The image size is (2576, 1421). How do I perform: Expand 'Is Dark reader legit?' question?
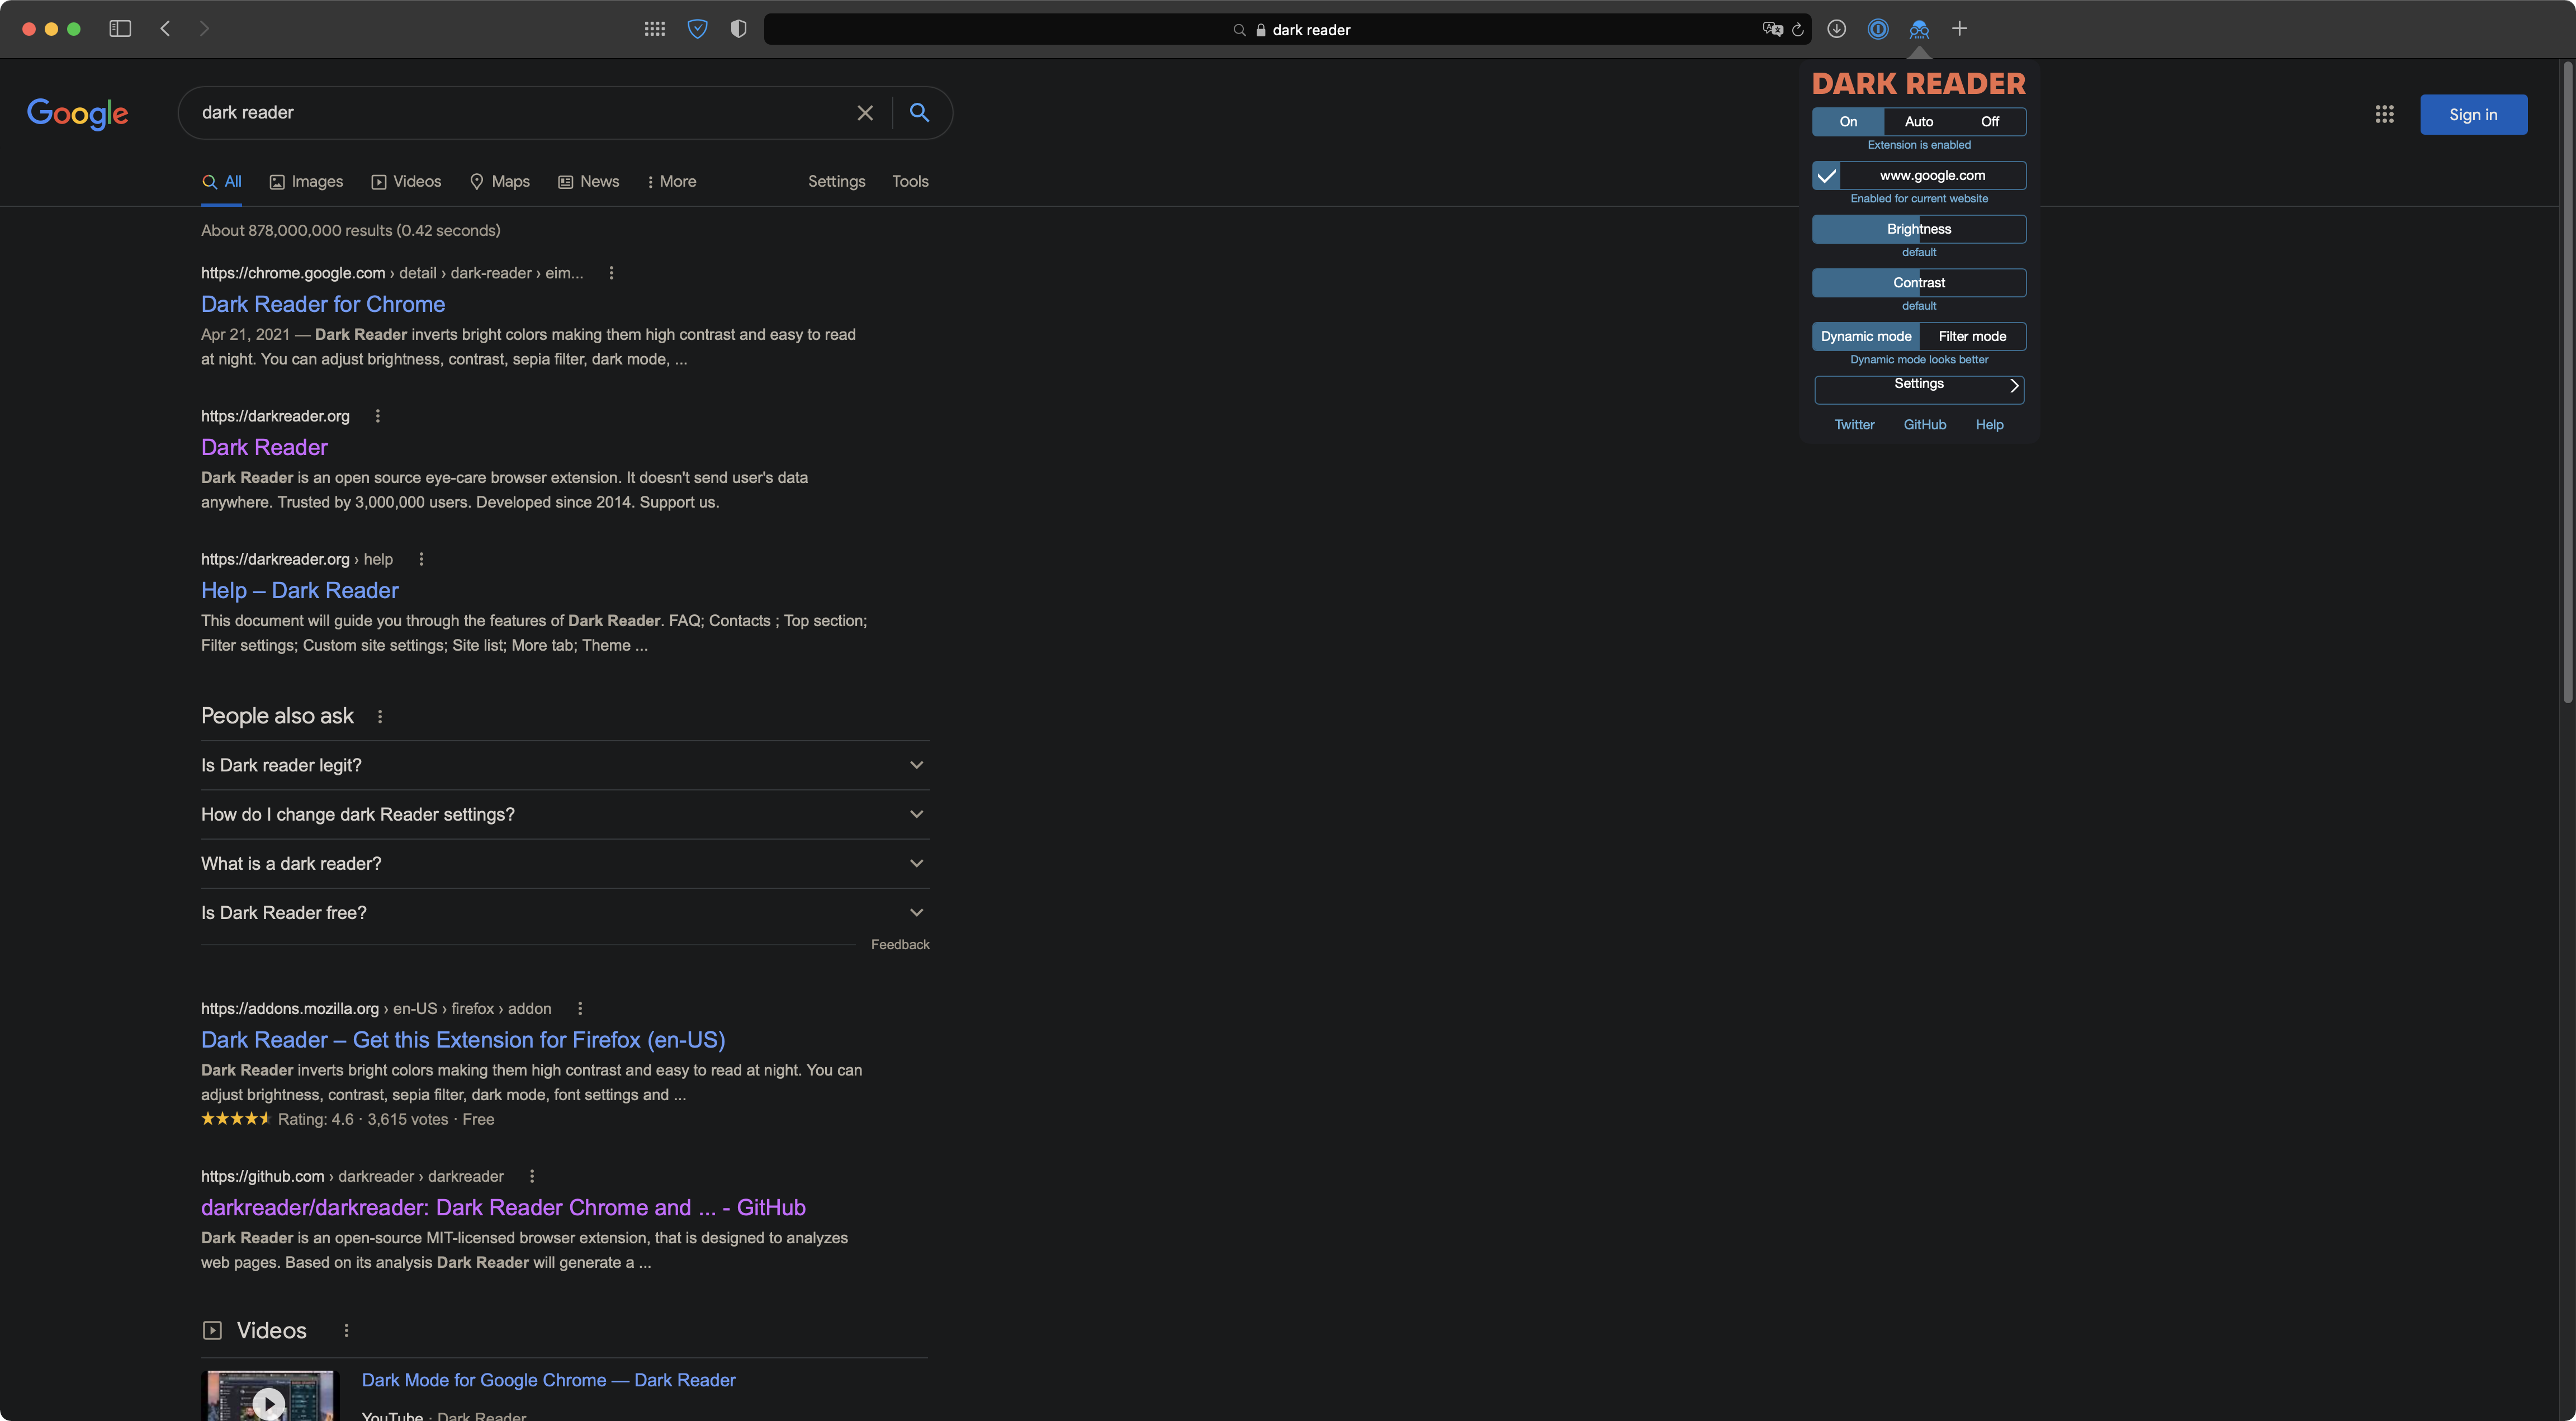(x=565, y=765)
